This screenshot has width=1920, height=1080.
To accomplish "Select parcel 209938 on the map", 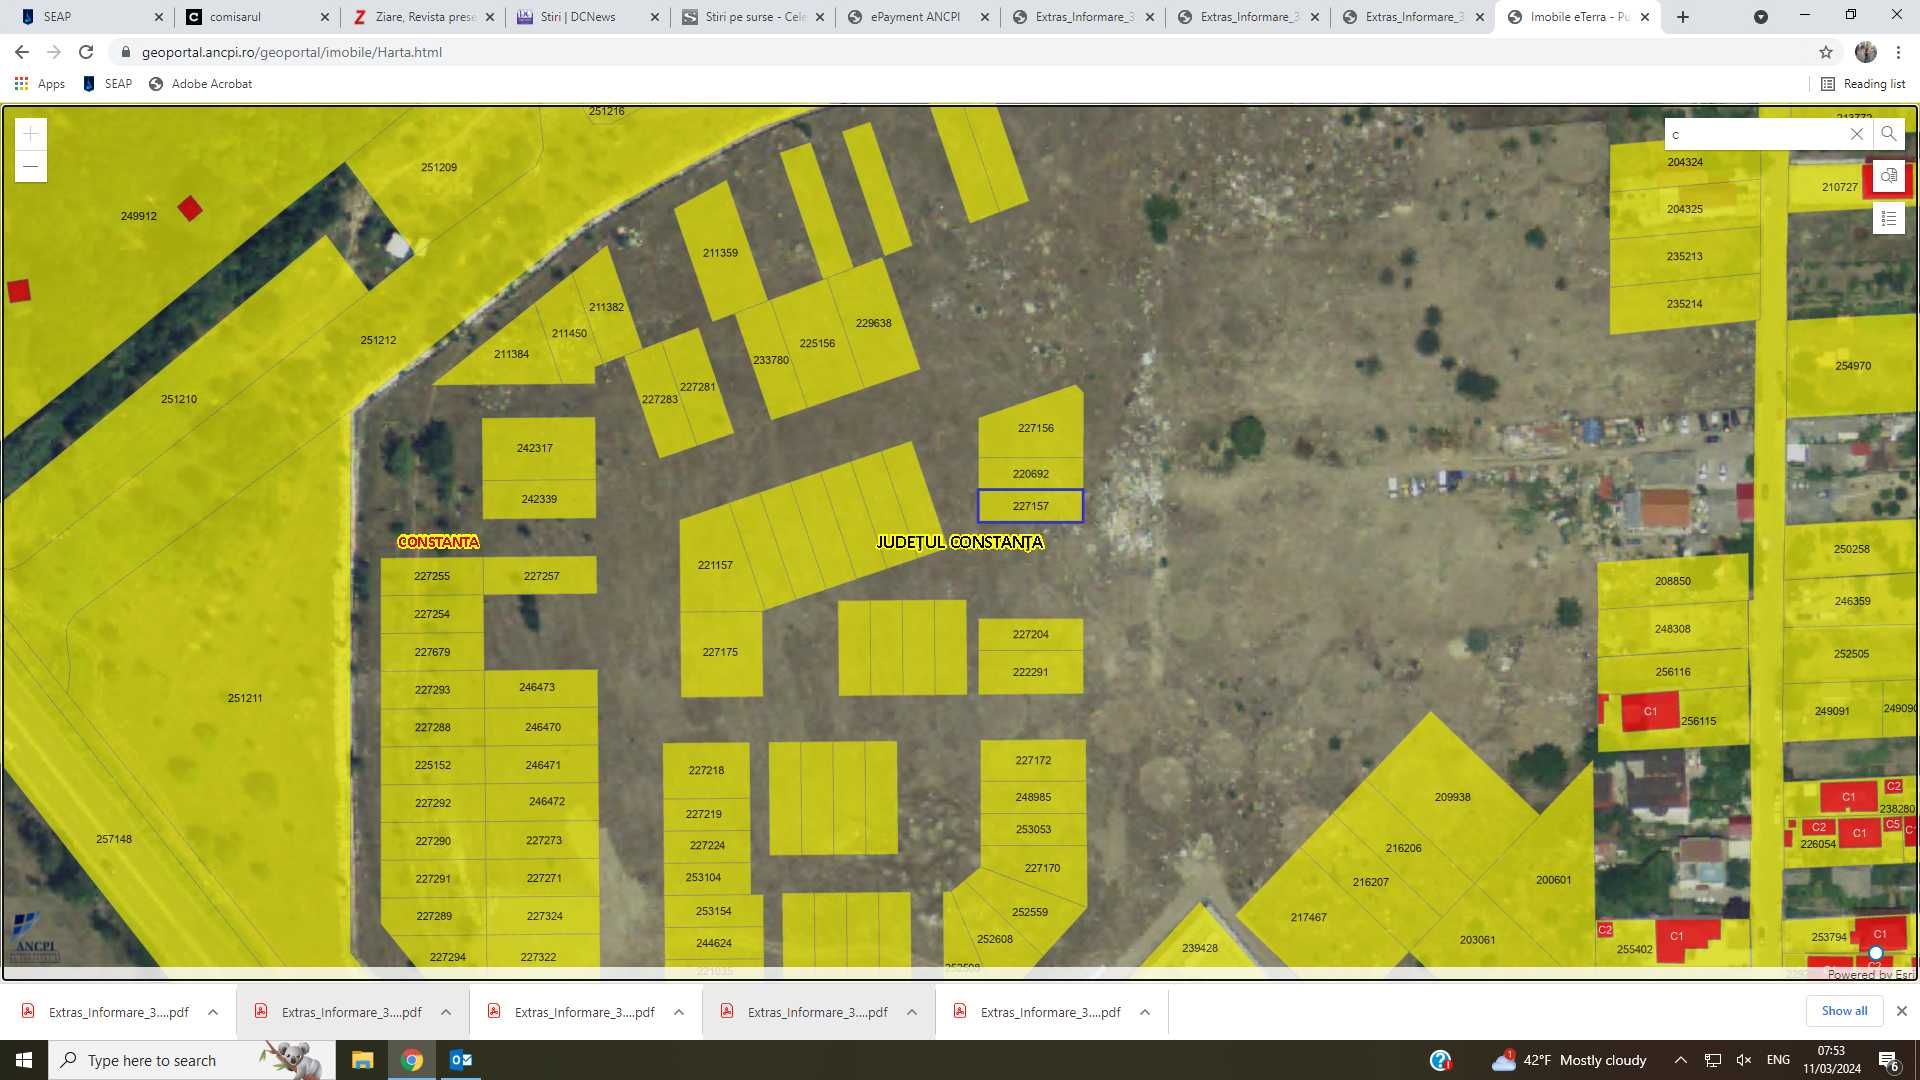I will point(1452,797).
